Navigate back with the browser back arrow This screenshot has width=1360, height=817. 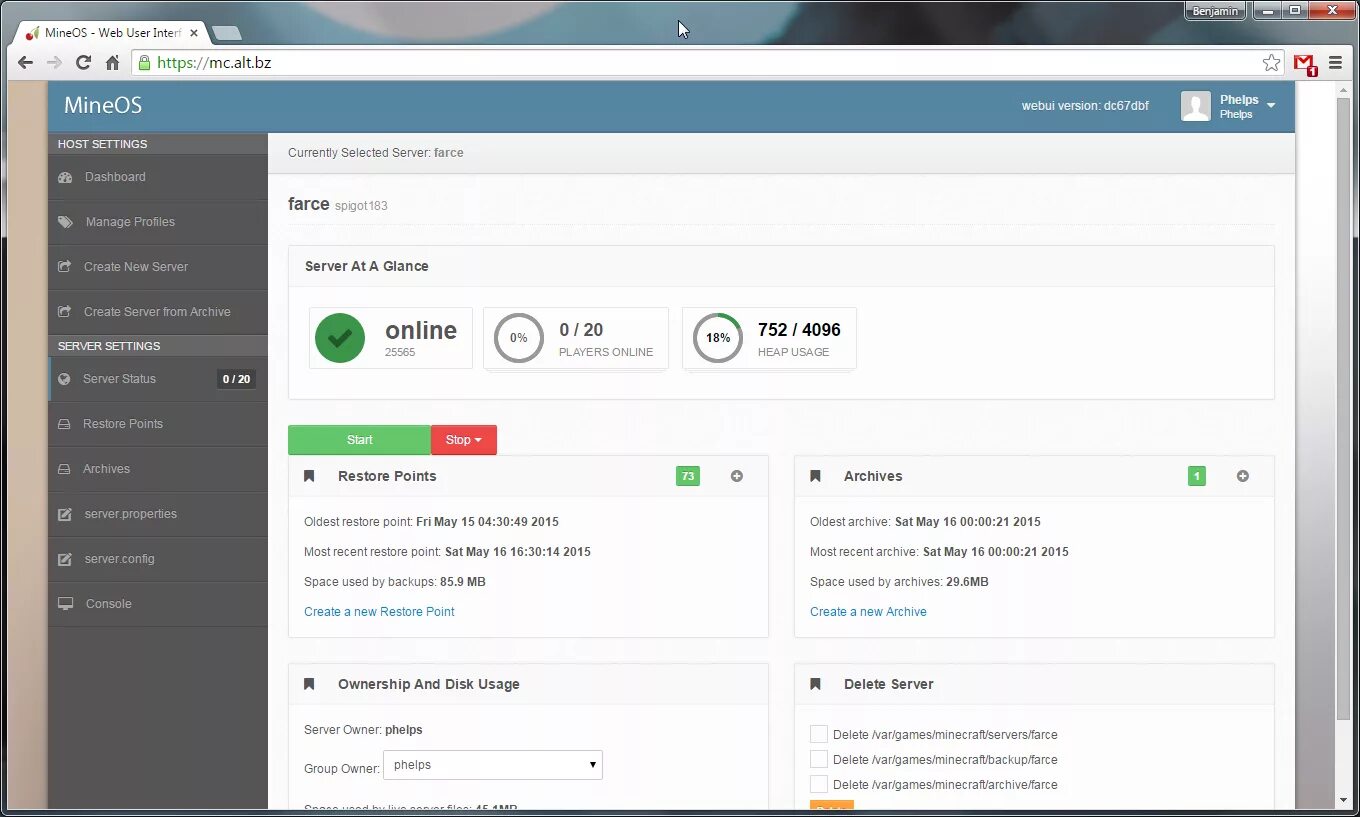point(25,62)
